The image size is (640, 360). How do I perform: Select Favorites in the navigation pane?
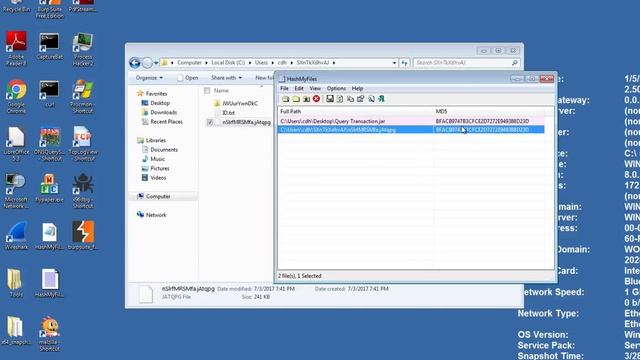156,94
